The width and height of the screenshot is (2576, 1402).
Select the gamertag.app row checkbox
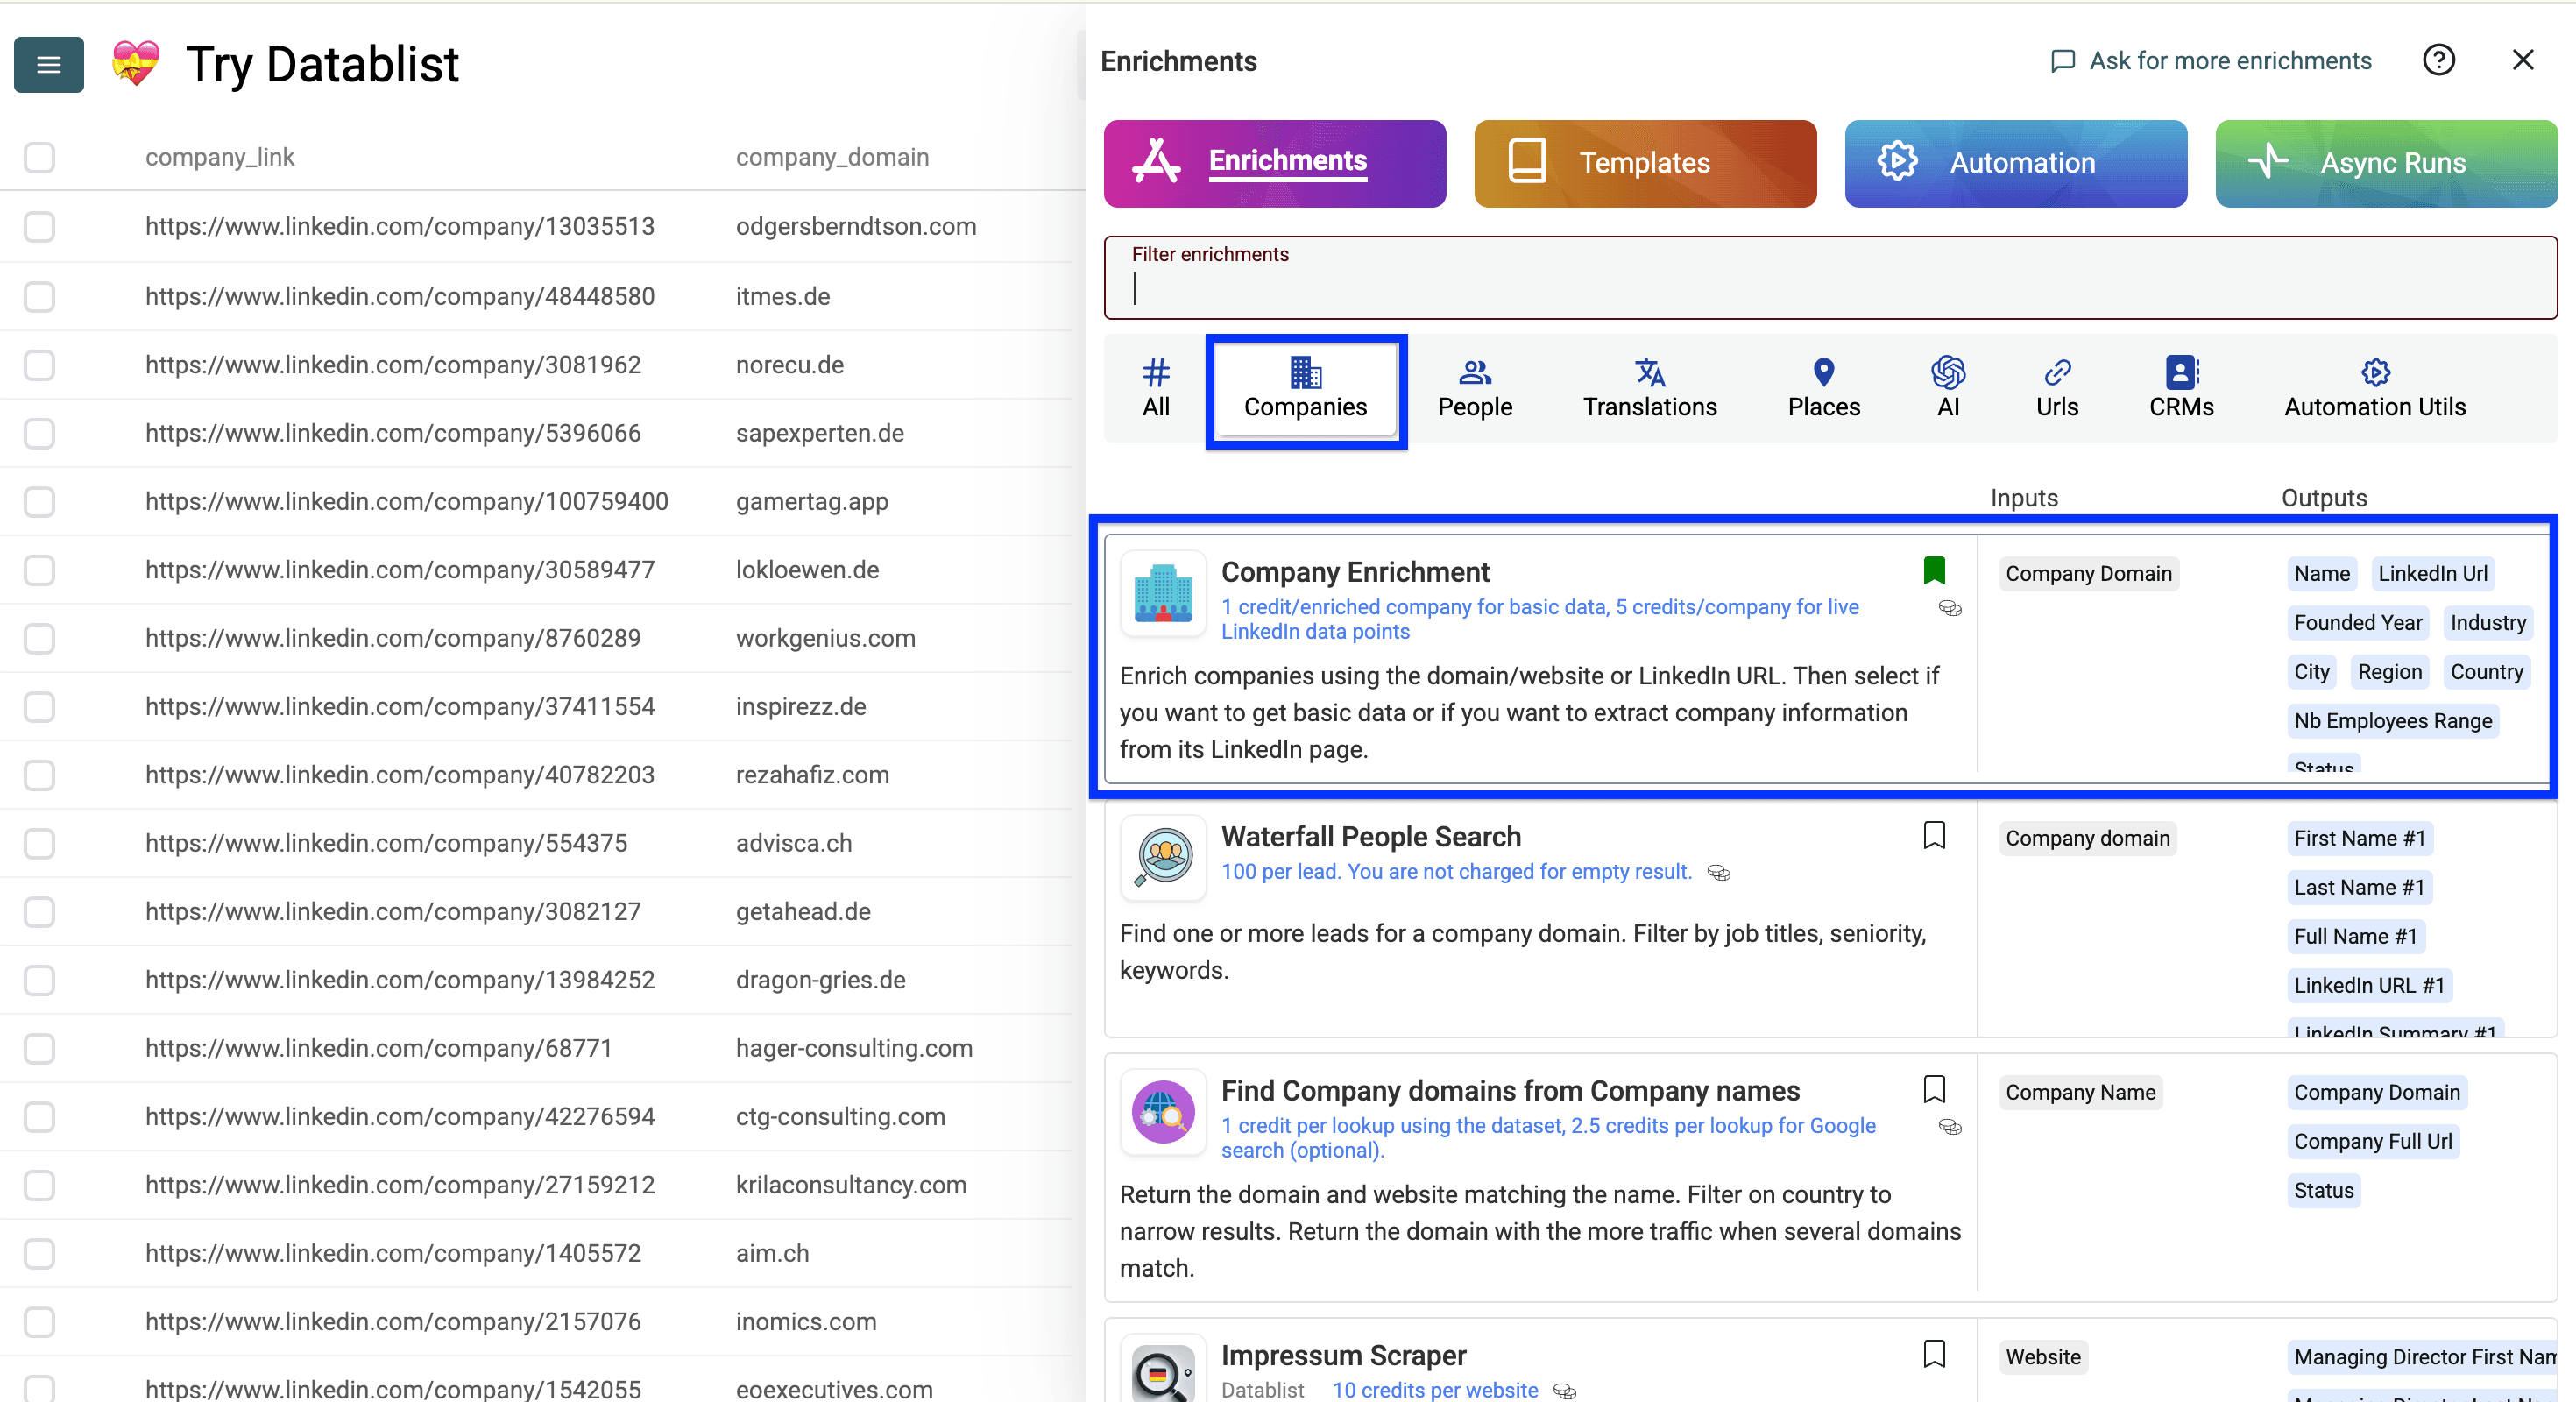(39, 502)
